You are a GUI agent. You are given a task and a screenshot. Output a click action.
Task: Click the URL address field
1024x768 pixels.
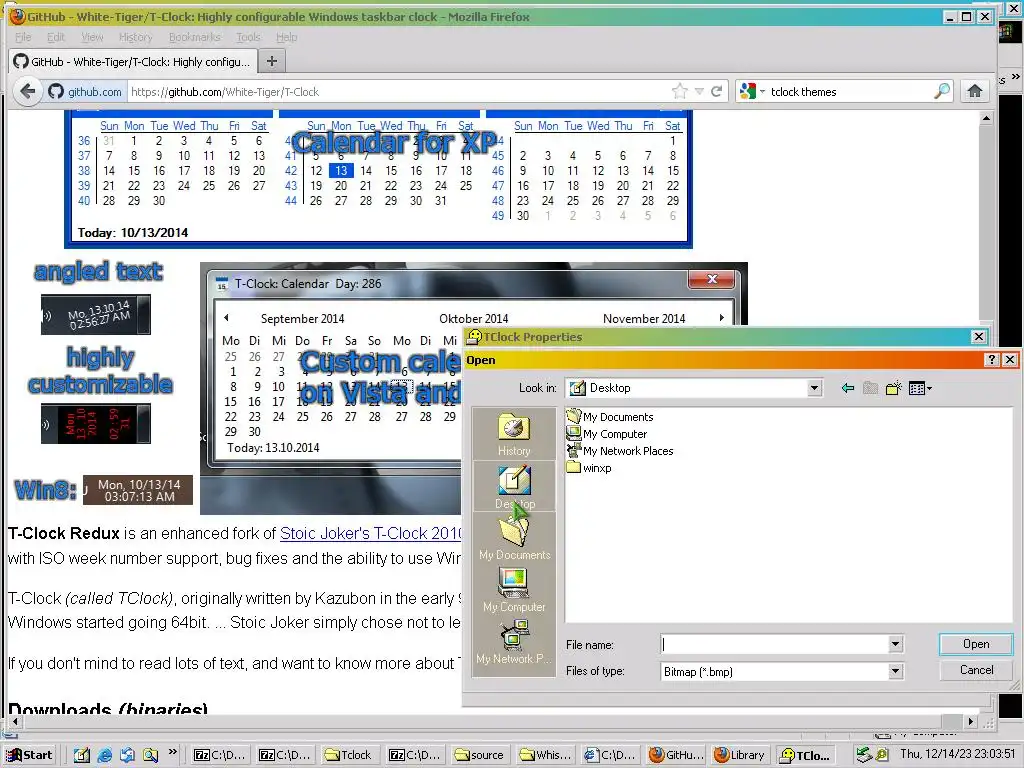coord(398,91)
